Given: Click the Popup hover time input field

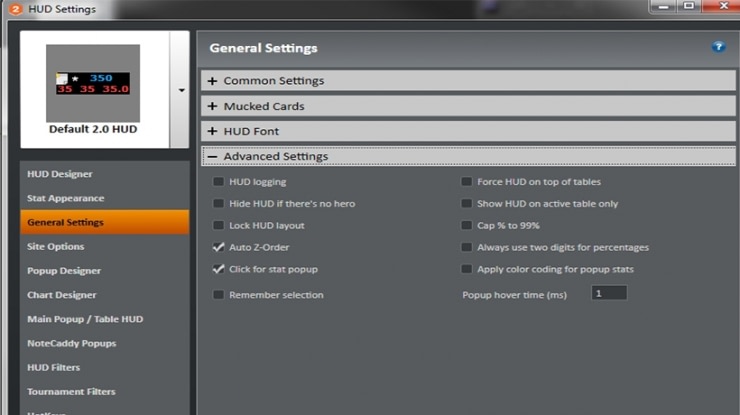Looking at the screenshot, I should tap(609, 293).
